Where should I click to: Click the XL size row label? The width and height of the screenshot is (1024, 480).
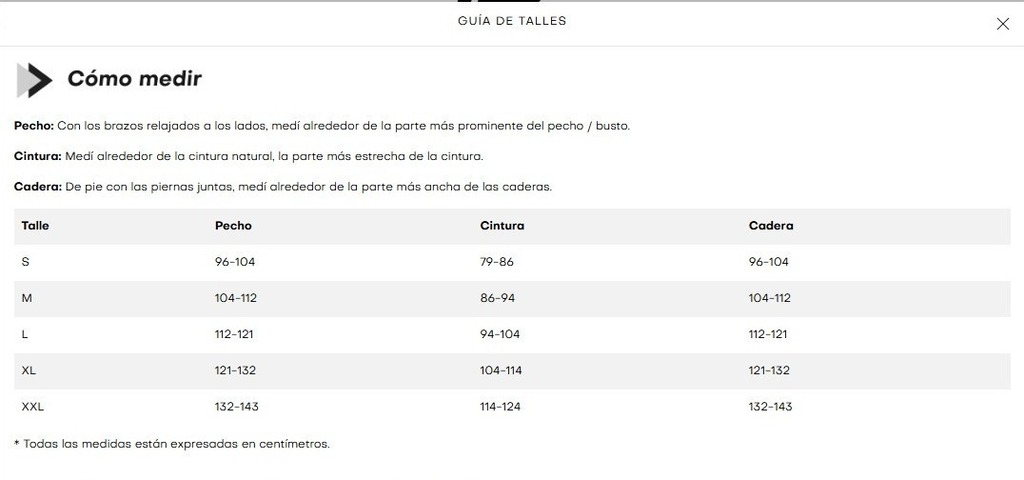coord(29,370)
